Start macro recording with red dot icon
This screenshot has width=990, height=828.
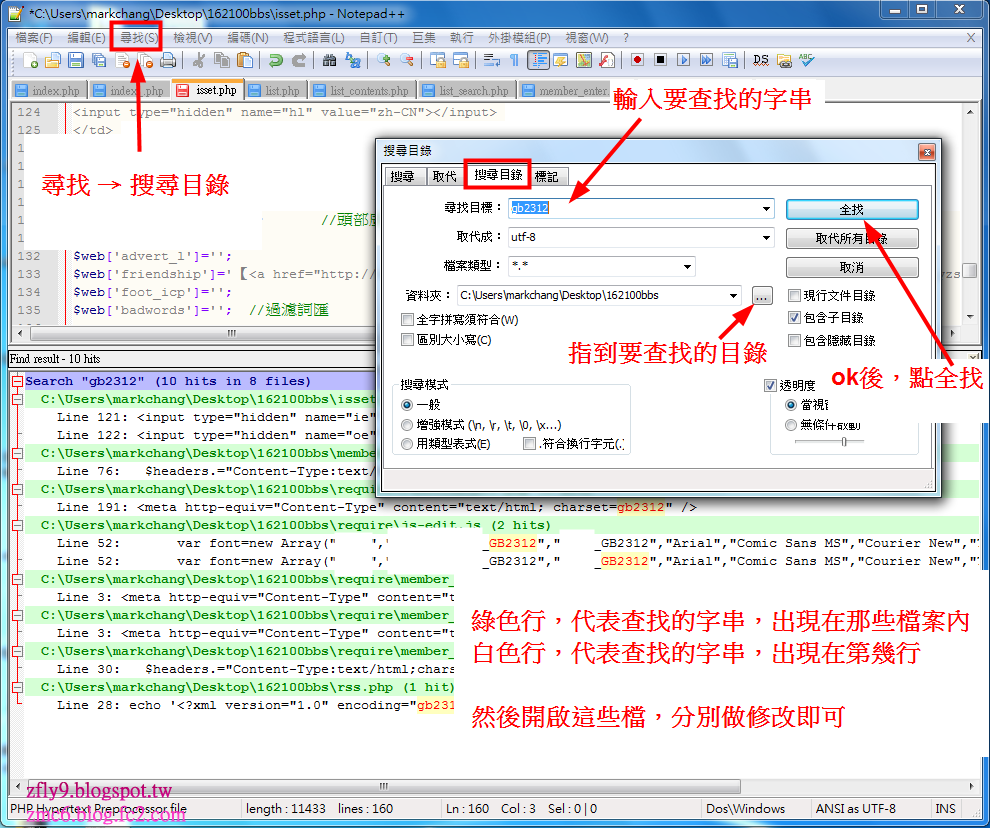click(x=637, y=61)
